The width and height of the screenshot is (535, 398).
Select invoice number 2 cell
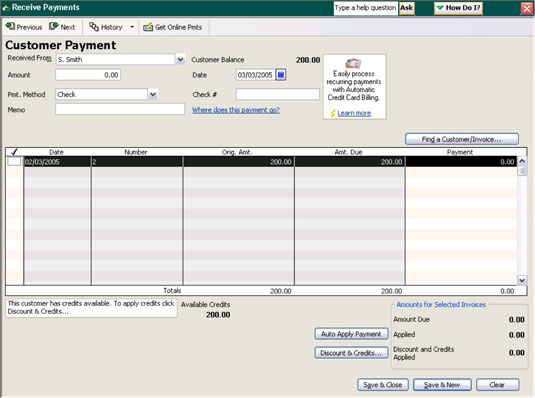coord(136,162)
